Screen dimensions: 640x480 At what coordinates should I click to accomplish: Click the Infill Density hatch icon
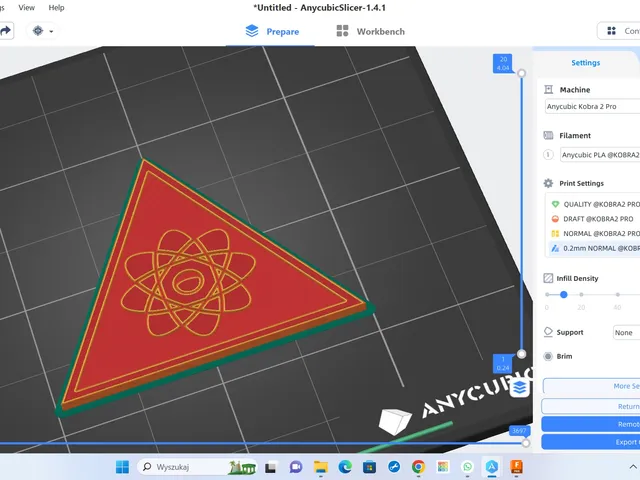[548, 278]
